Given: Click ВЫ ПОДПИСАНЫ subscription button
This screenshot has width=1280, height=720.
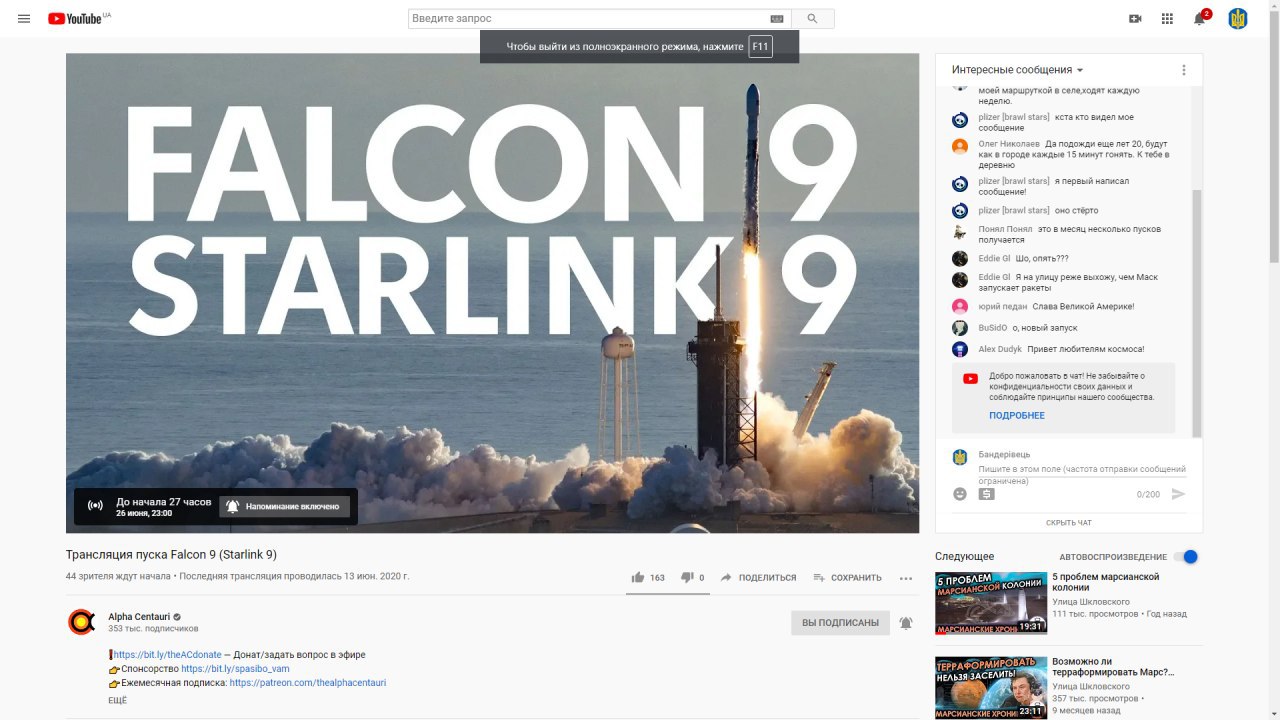Looking at the screenshot, I should pyautogui.click(x=840, y=623).
